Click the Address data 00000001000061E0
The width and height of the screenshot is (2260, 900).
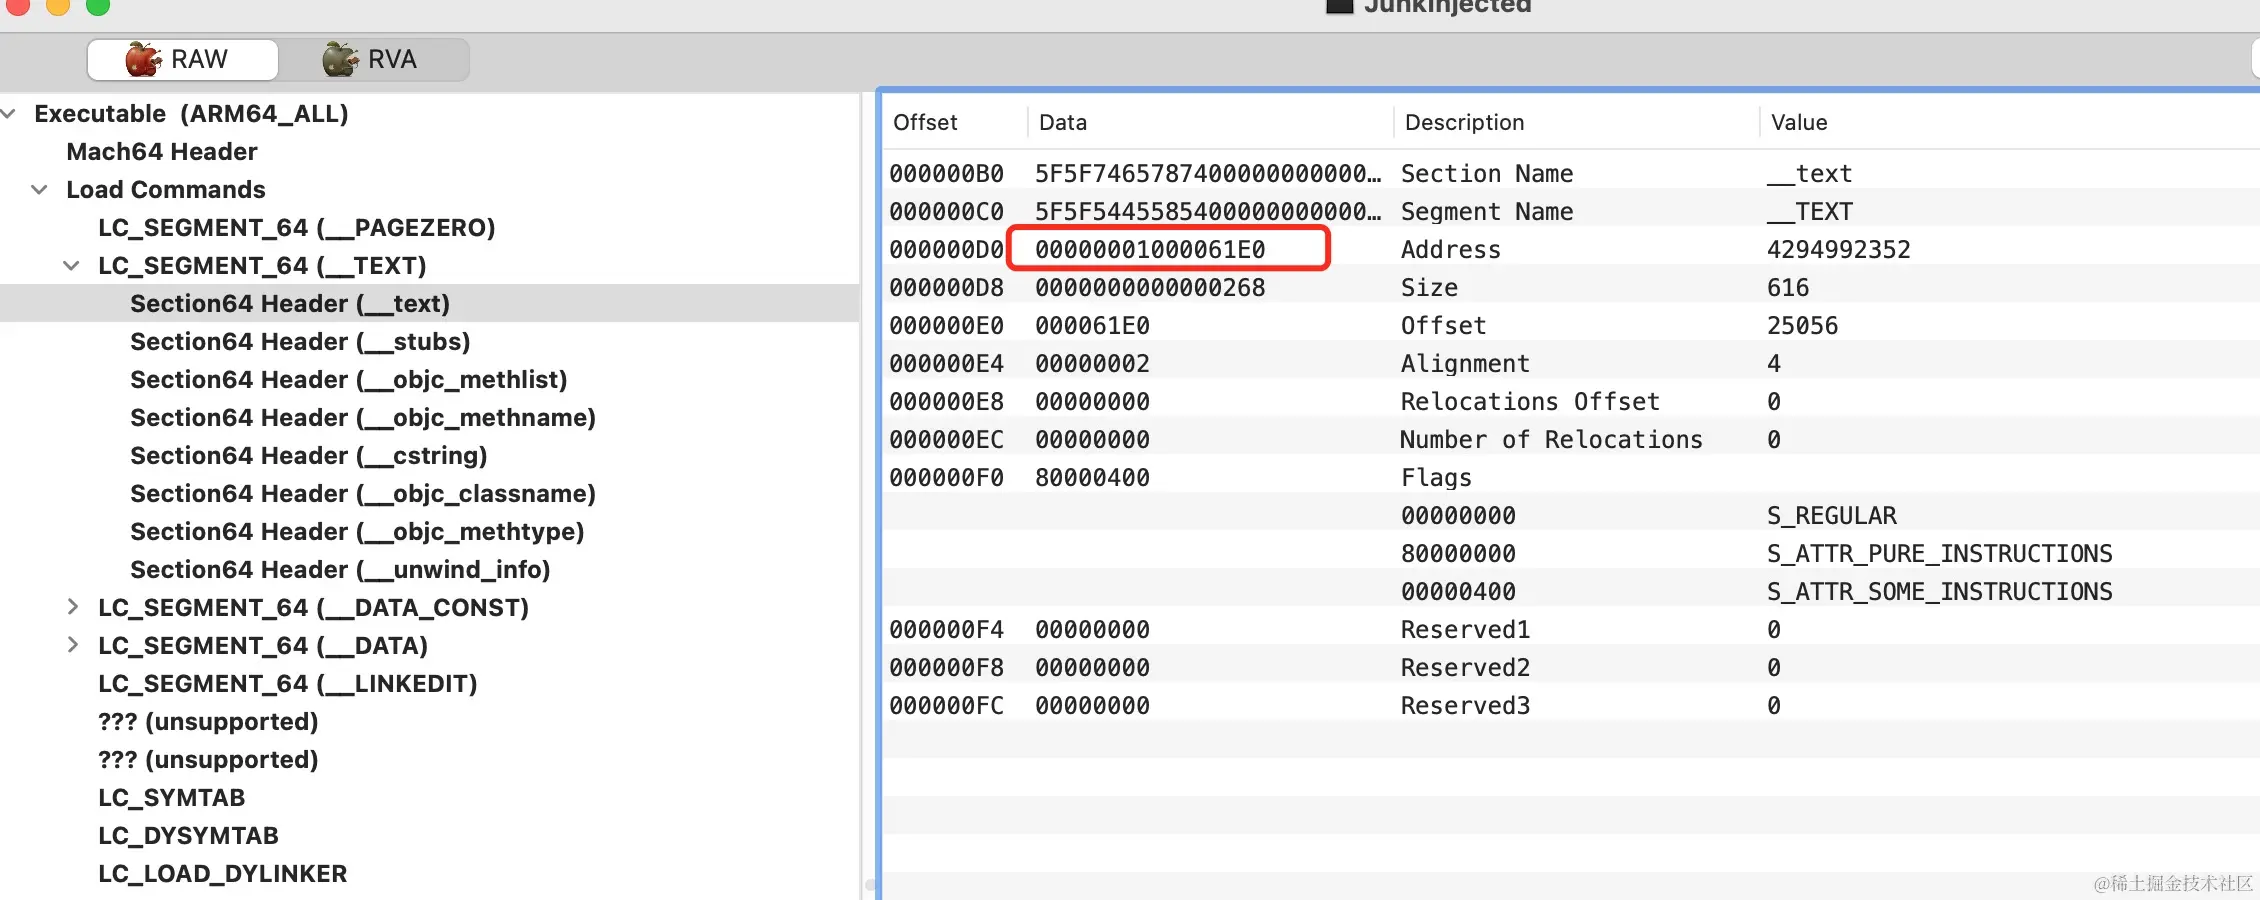(x=1150, y=250)
